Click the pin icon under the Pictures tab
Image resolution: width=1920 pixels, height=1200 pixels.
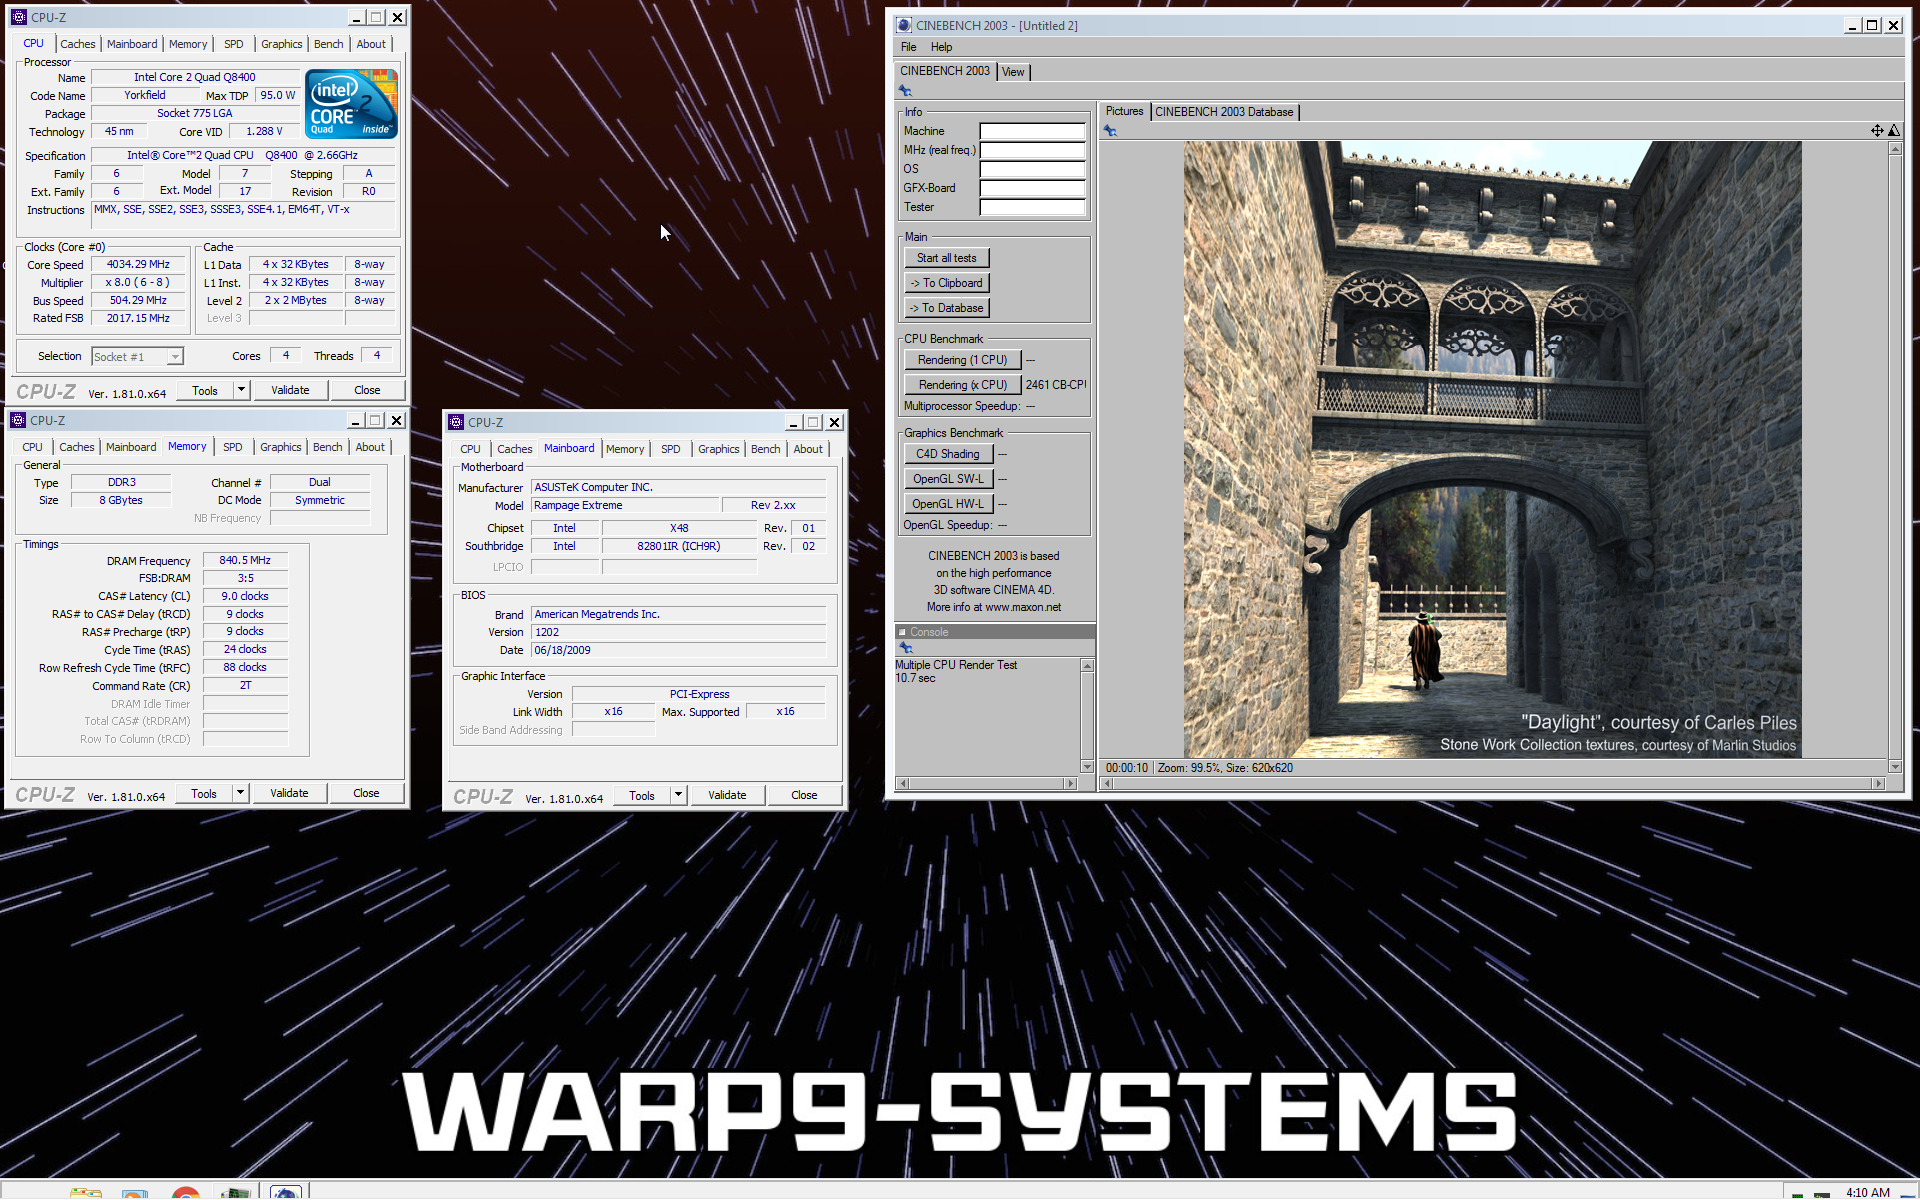point(1110,131)
